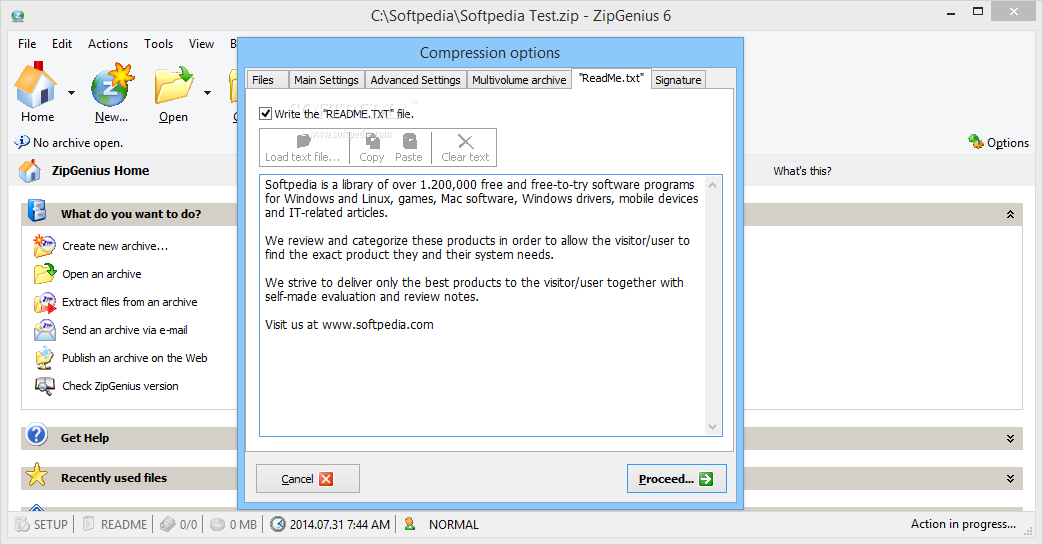
Task: Click the Home toolbar icon
Action: pyautogui.click(x=36, y=85)
